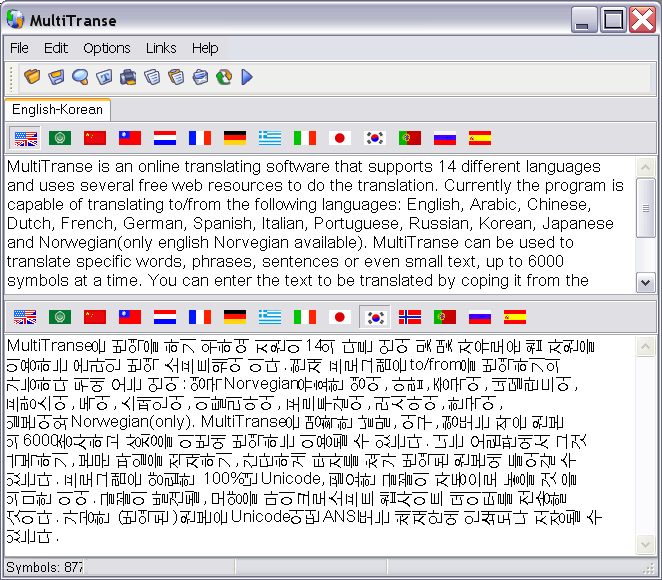Click inside the English source text box

tap(320, 225)
